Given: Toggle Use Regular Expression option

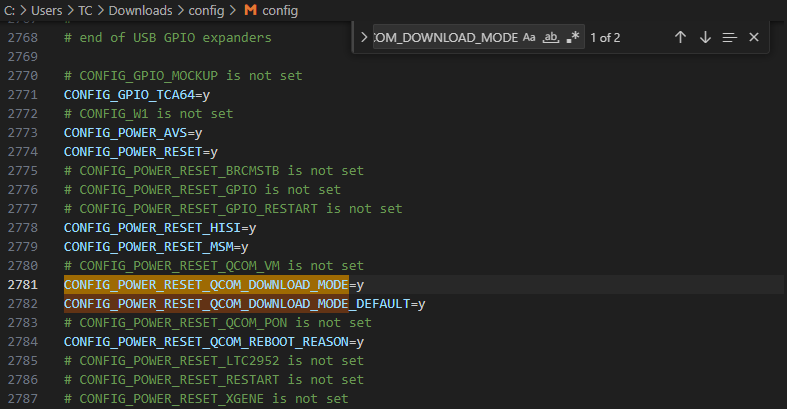Looking at the screenshot, I should pyautogui.click(x=573, y=38).
